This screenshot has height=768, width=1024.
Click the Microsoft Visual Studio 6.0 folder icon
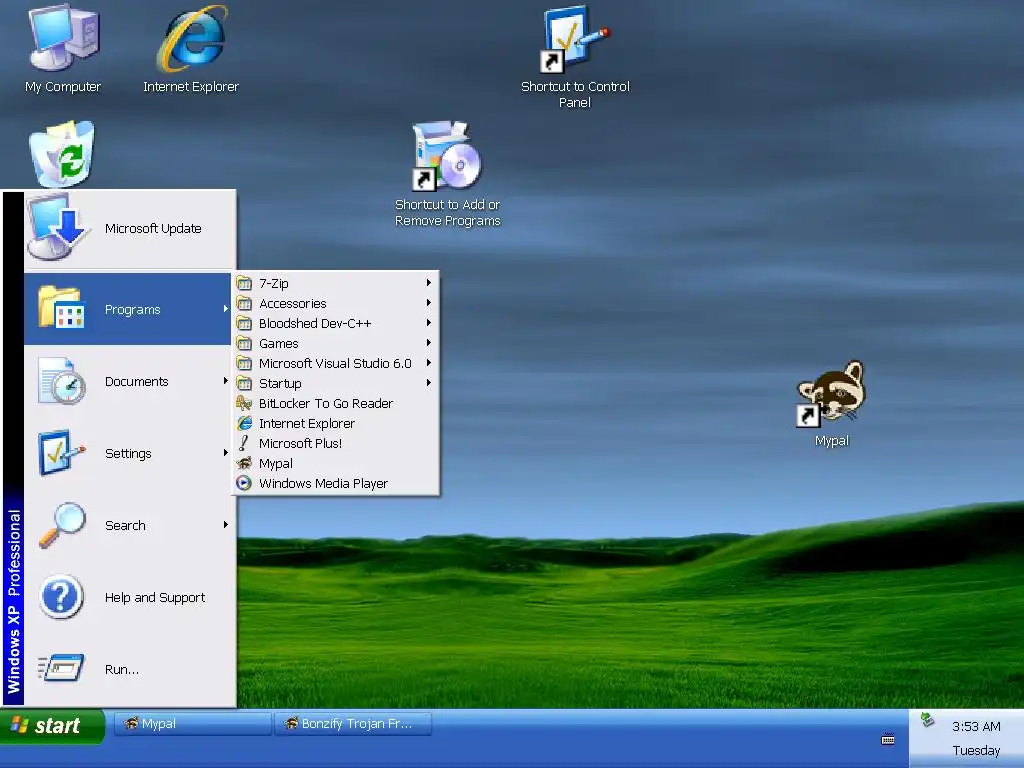244,363
